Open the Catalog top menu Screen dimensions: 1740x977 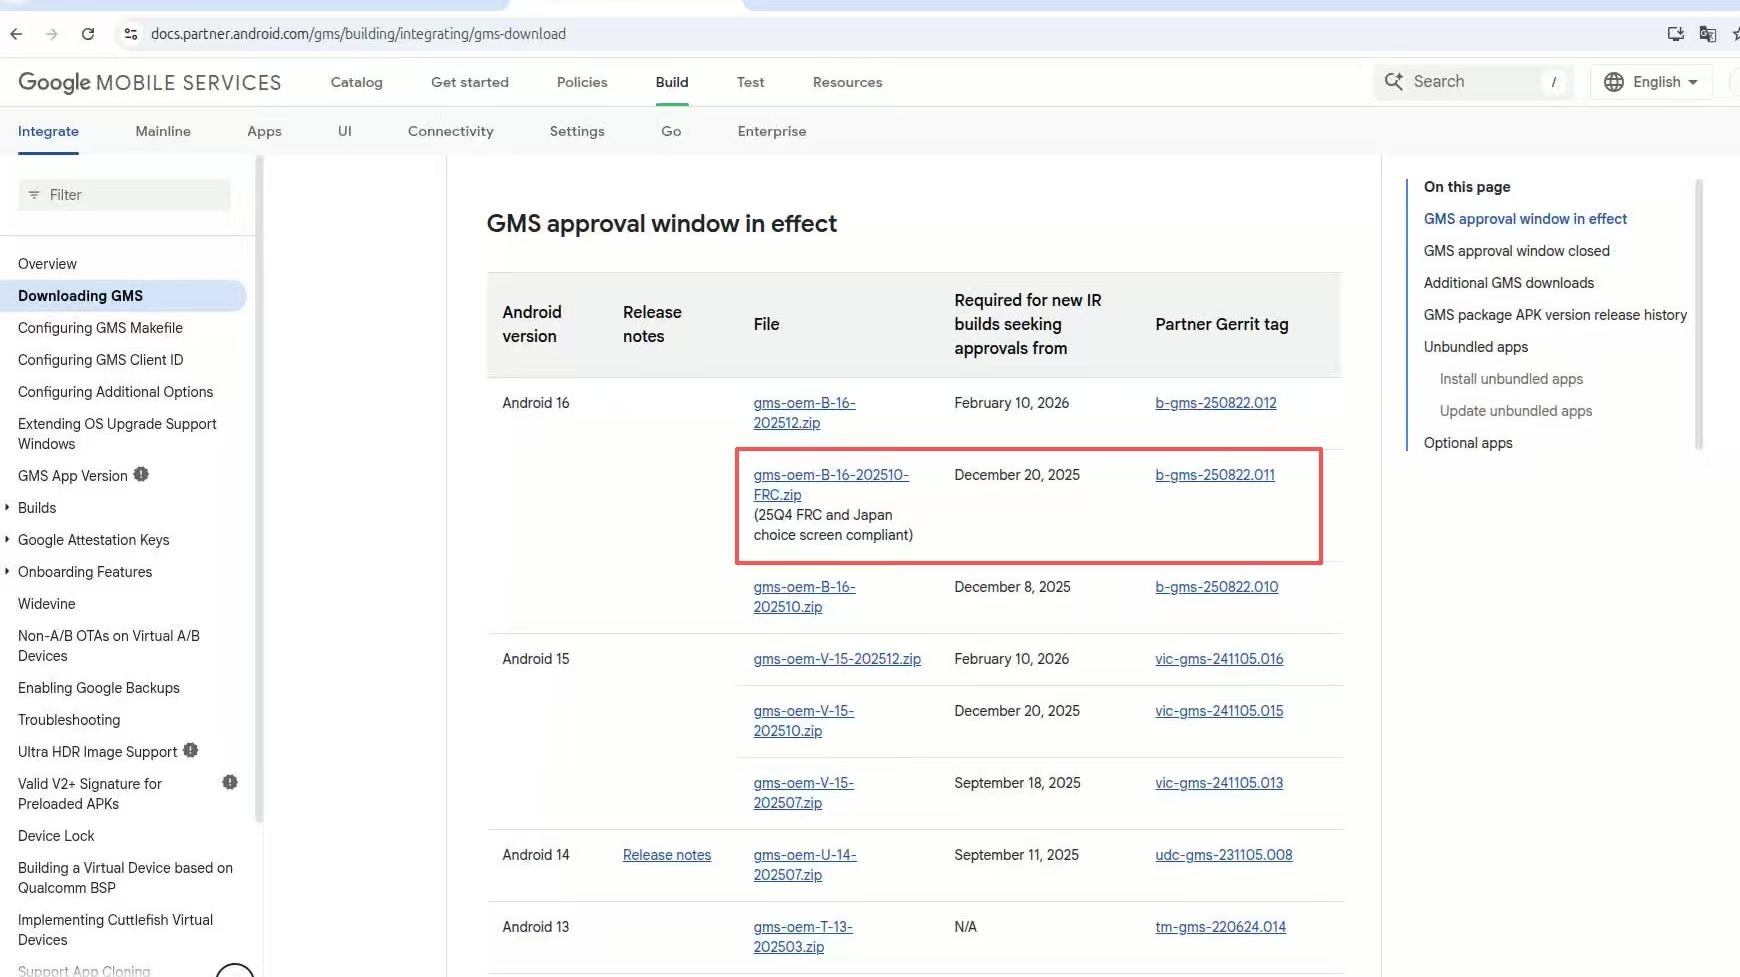357,82
